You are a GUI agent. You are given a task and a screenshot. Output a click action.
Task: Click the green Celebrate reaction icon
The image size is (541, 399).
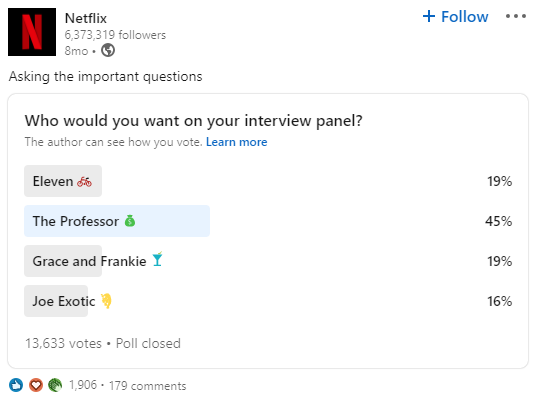click(x=55, y=385)
